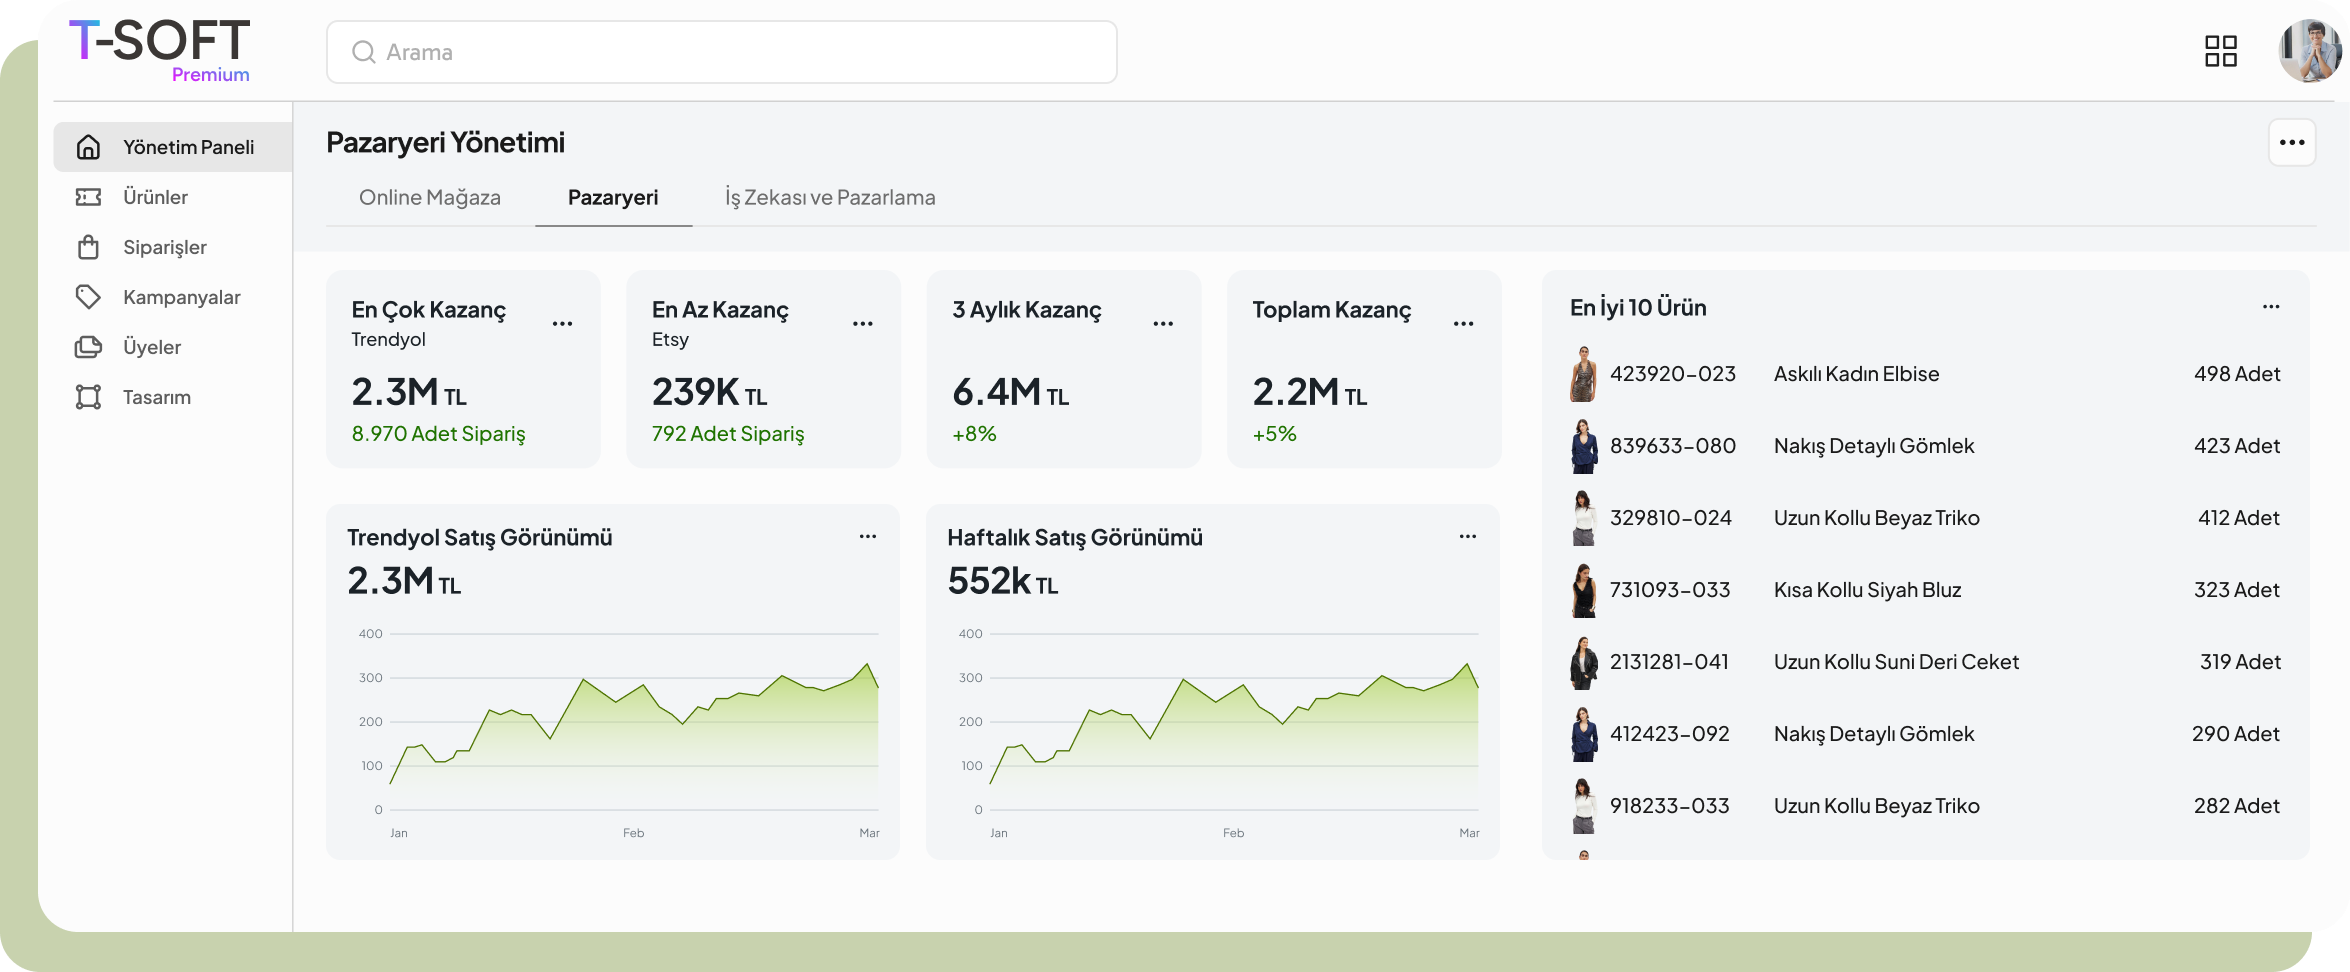Select the shopping bag Siparişler icon
The height and width of the screenshot is (972, 2350).
tap(88, 247)
